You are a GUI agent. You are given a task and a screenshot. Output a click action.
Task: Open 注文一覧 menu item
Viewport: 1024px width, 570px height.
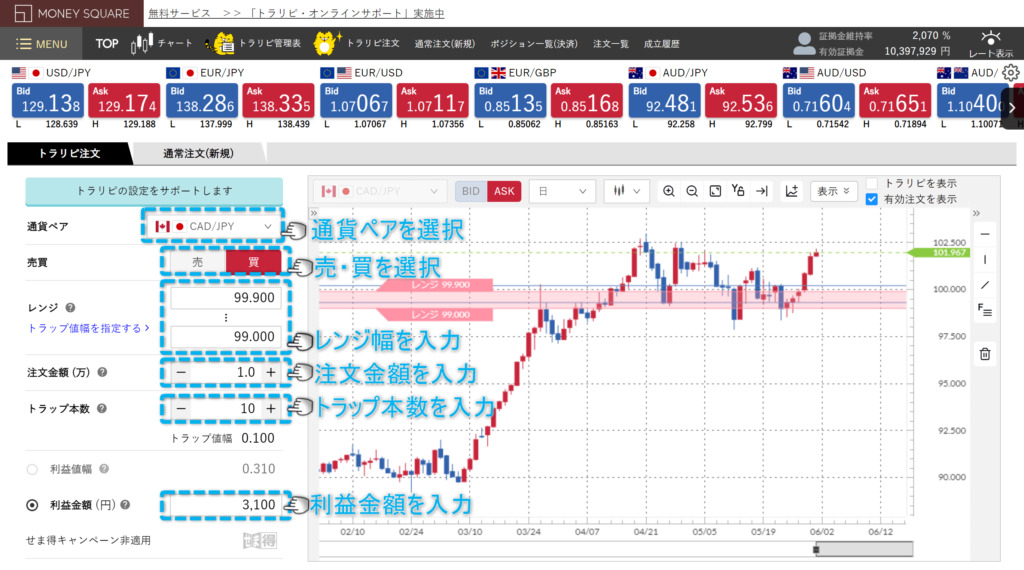611,44
